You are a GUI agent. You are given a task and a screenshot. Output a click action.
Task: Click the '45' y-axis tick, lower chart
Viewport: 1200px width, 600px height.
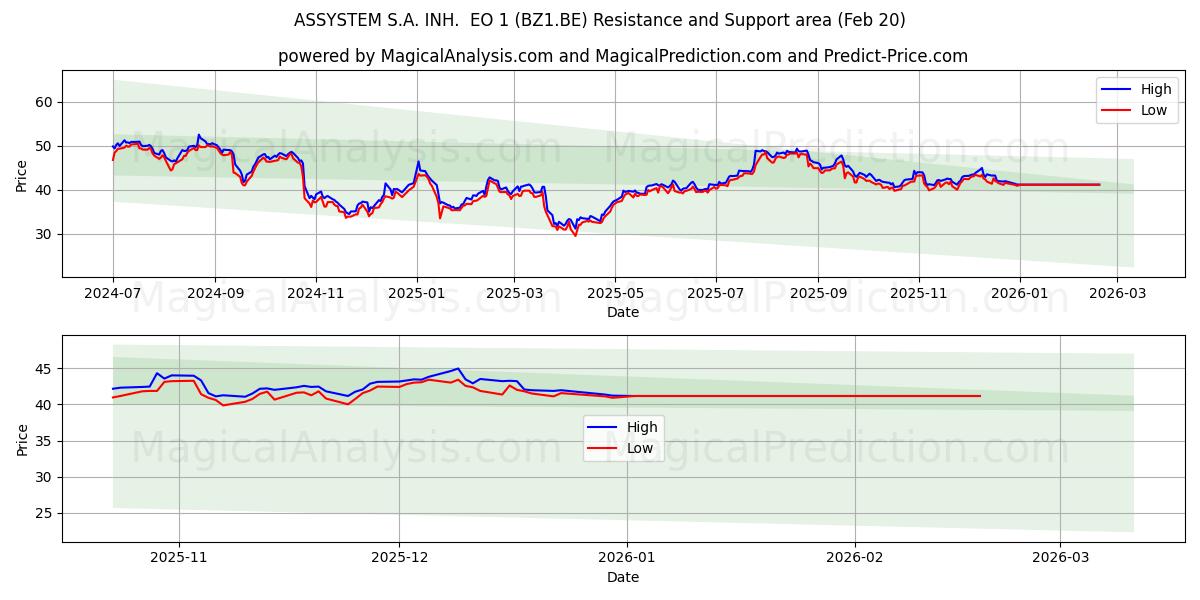click(x=46, y=369)
